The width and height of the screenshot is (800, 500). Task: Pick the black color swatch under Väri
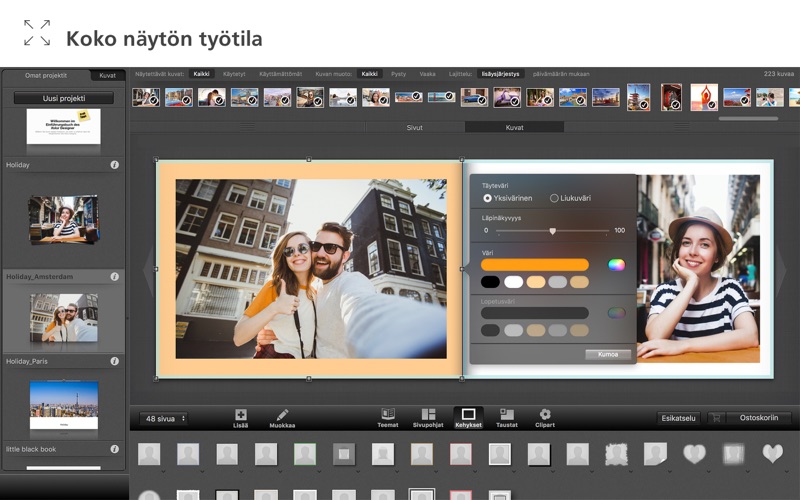(490, 282)
